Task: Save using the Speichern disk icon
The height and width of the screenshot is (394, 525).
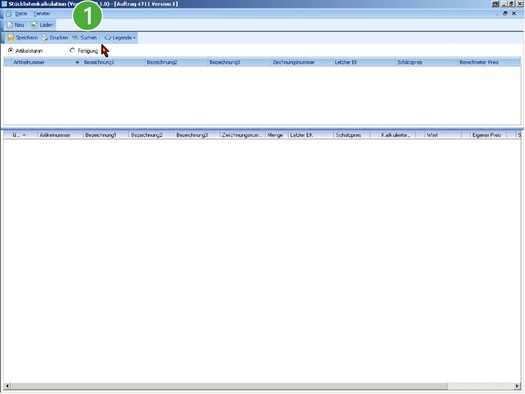Action: 11,38
